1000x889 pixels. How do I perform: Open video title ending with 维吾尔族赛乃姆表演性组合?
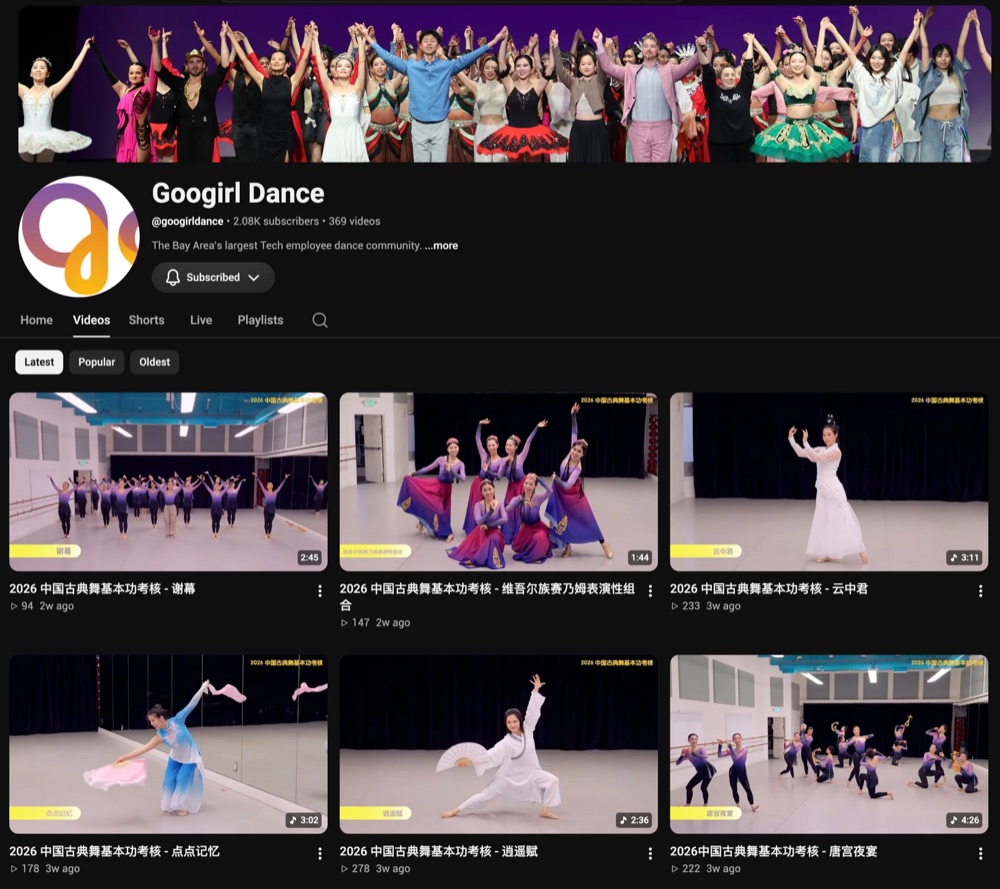(x=487, y=596)
